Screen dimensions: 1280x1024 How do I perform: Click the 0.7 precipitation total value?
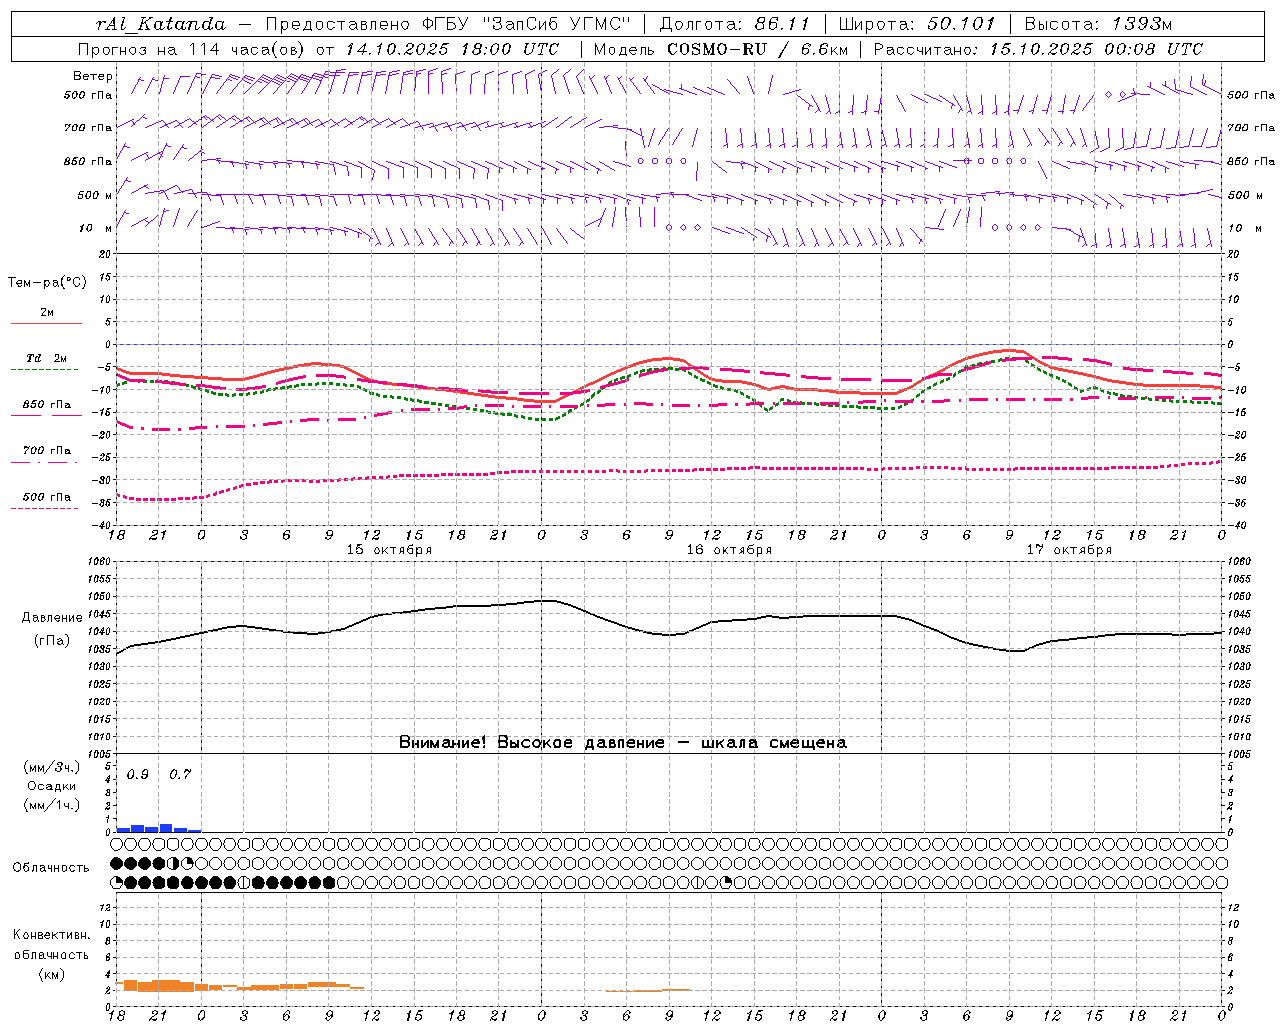180,774
